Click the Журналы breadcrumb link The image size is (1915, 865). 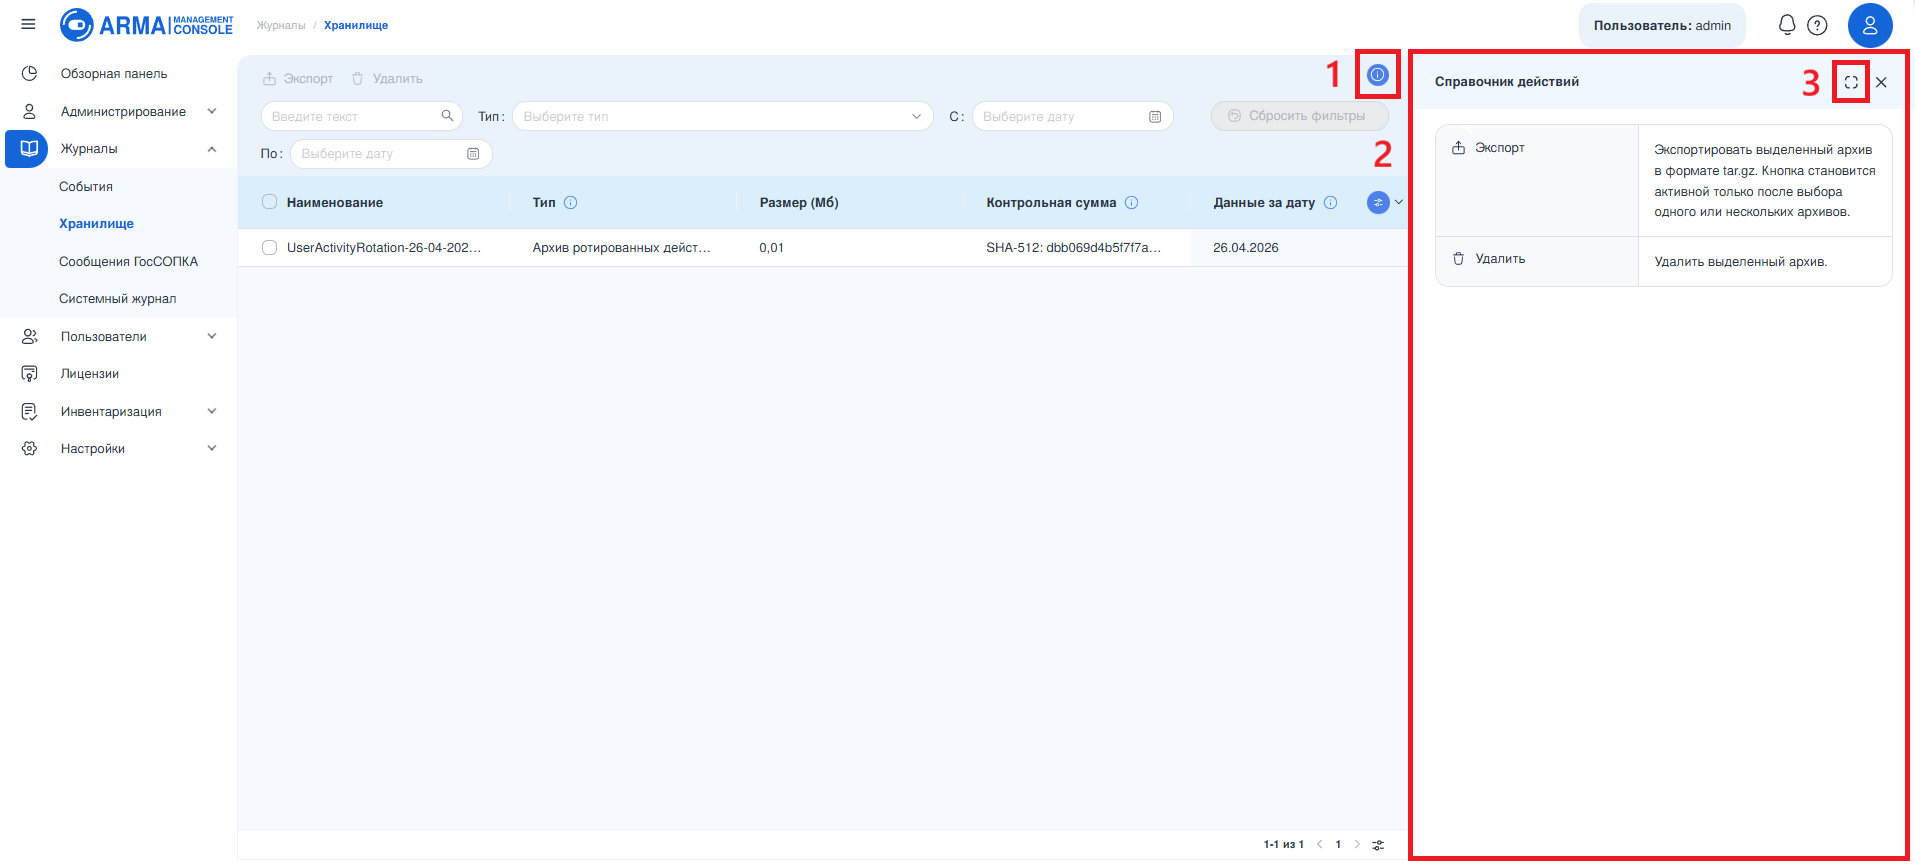281,26
